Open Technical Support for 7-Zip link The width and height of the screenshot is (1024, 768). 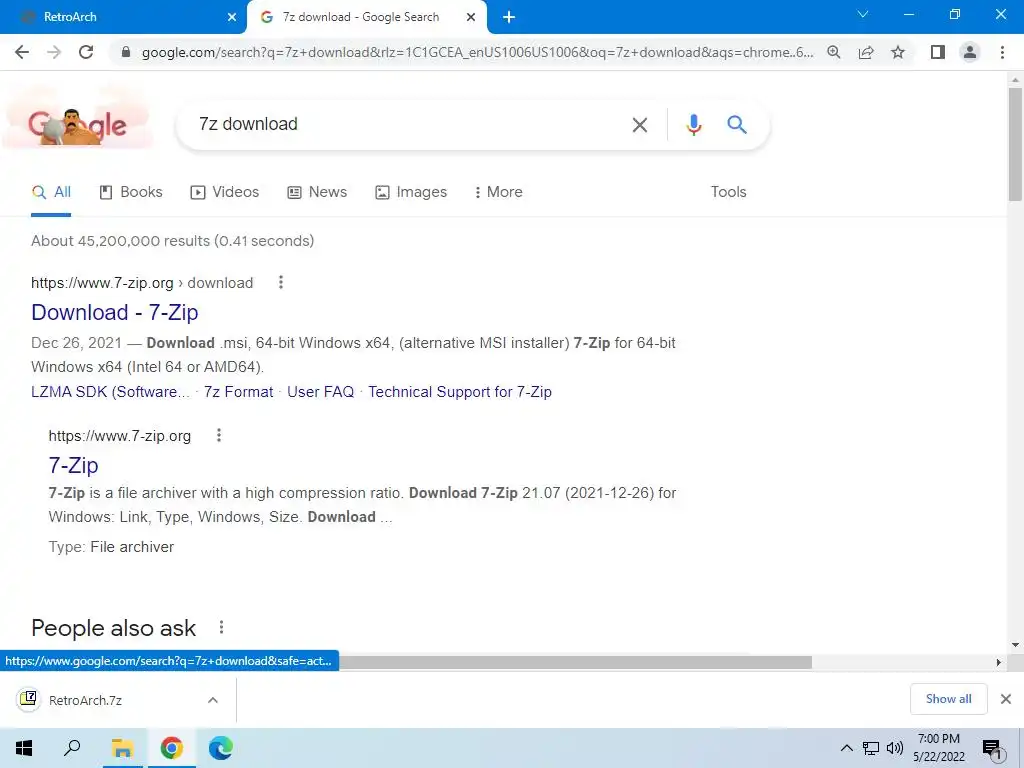click(460, 392)
